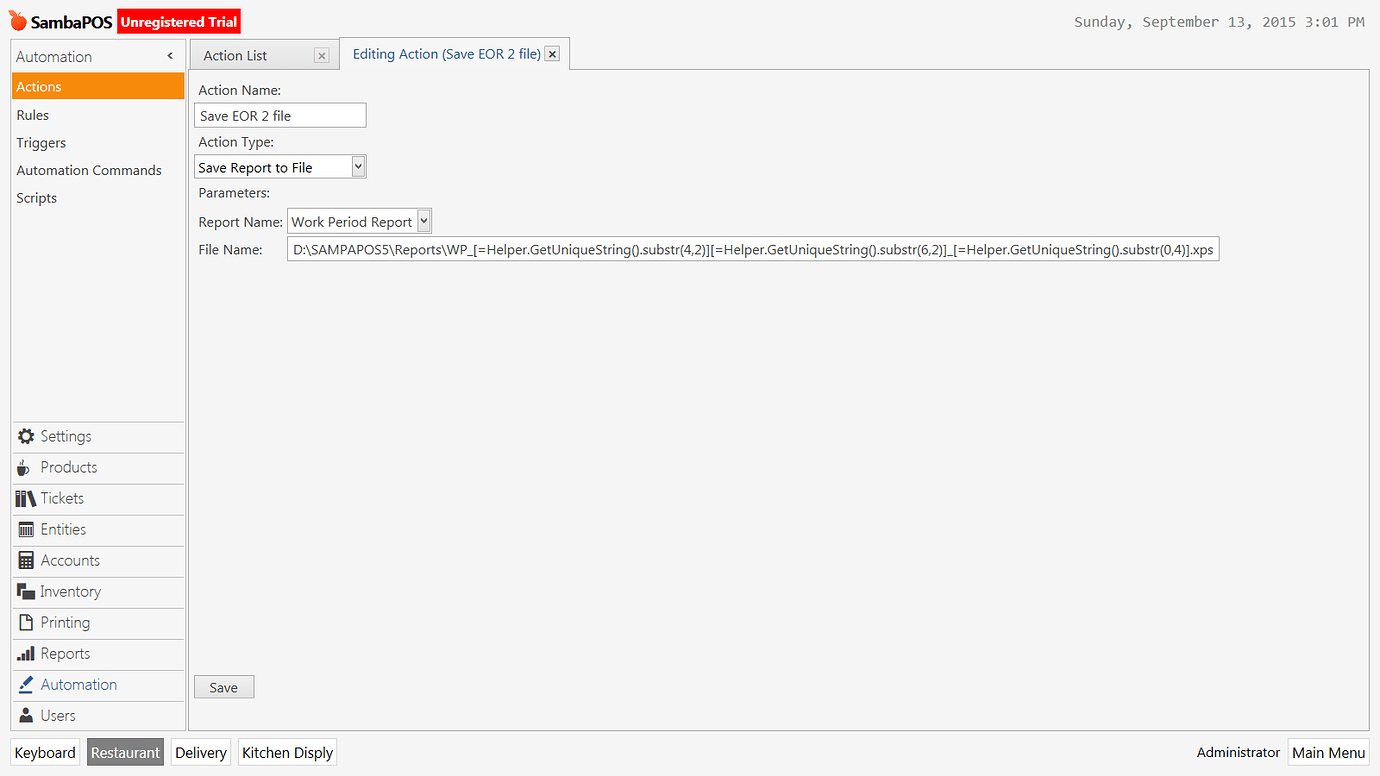Save the Save EOR 2 file action
Image resolution: width=1380 pixels, height=776 pixels.
tap(223, 687)
